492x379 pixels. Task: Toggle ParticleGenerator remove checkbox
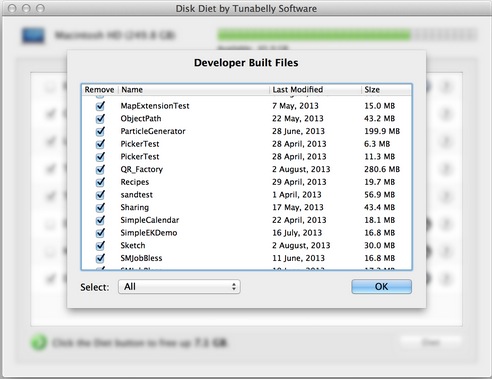coord(100,131)
